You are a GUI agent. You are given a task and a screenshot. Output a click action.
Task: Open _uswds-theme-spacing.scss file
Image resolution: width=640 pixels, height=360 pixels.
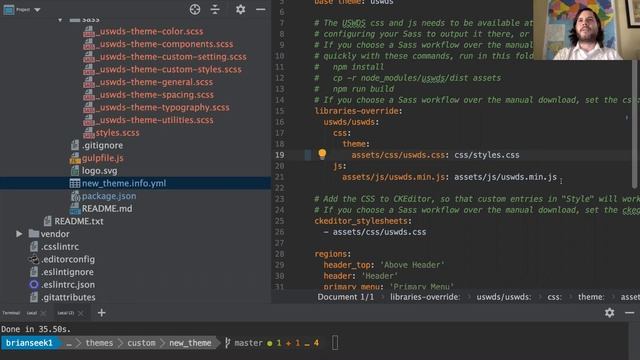156,95
